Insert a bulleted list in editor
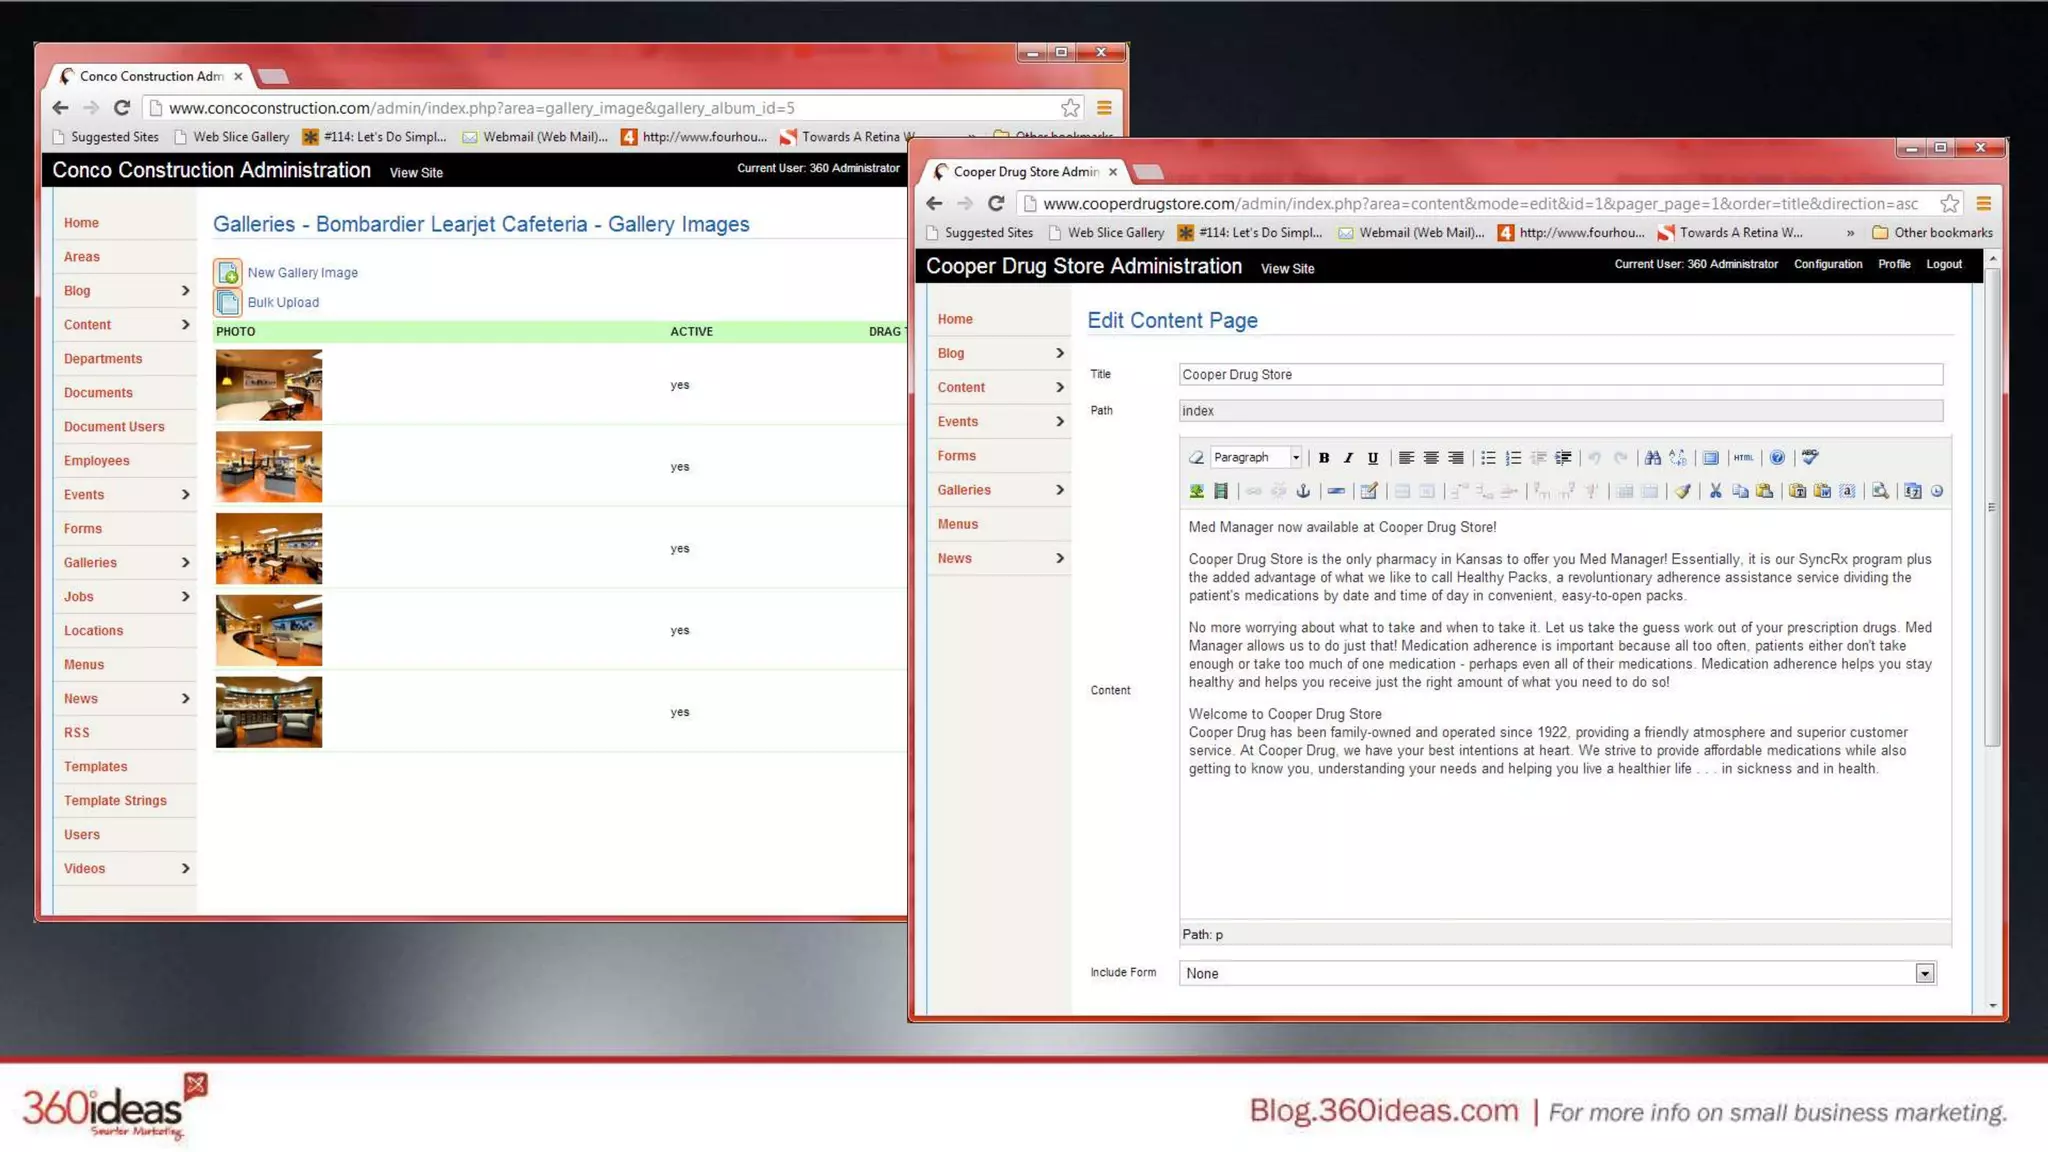 pos(1488,458)
